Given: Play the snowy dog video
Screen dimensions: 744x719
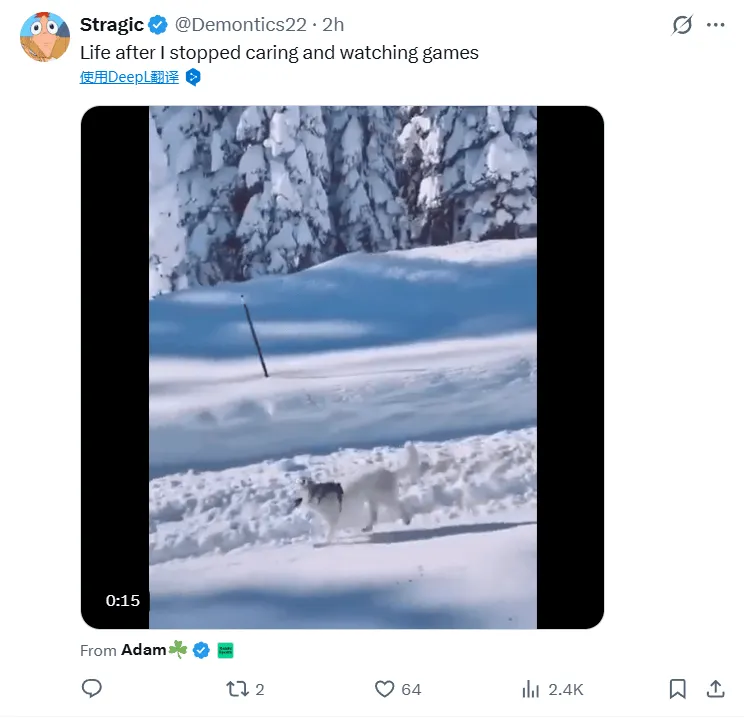Looking at the screenshot, I should click(x=342, y=367).
